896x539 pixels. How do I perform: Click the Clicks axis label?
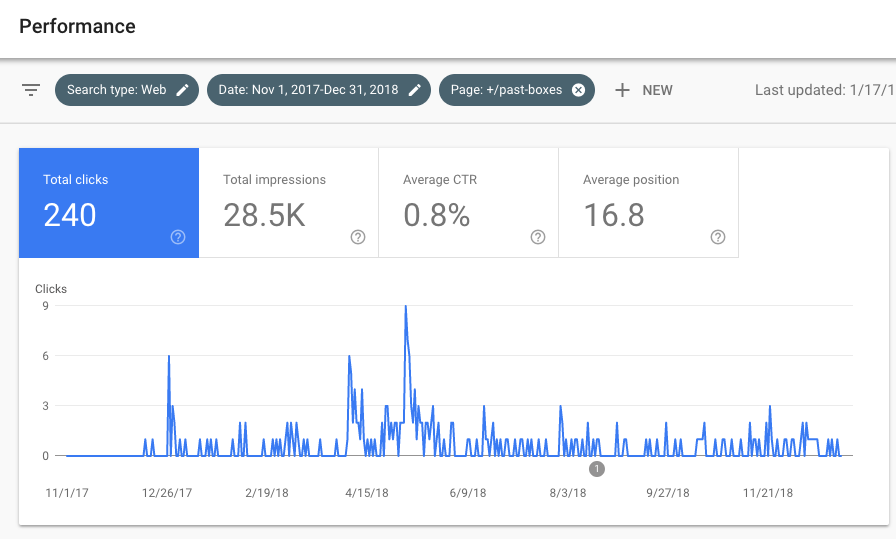tap(51, 289)
